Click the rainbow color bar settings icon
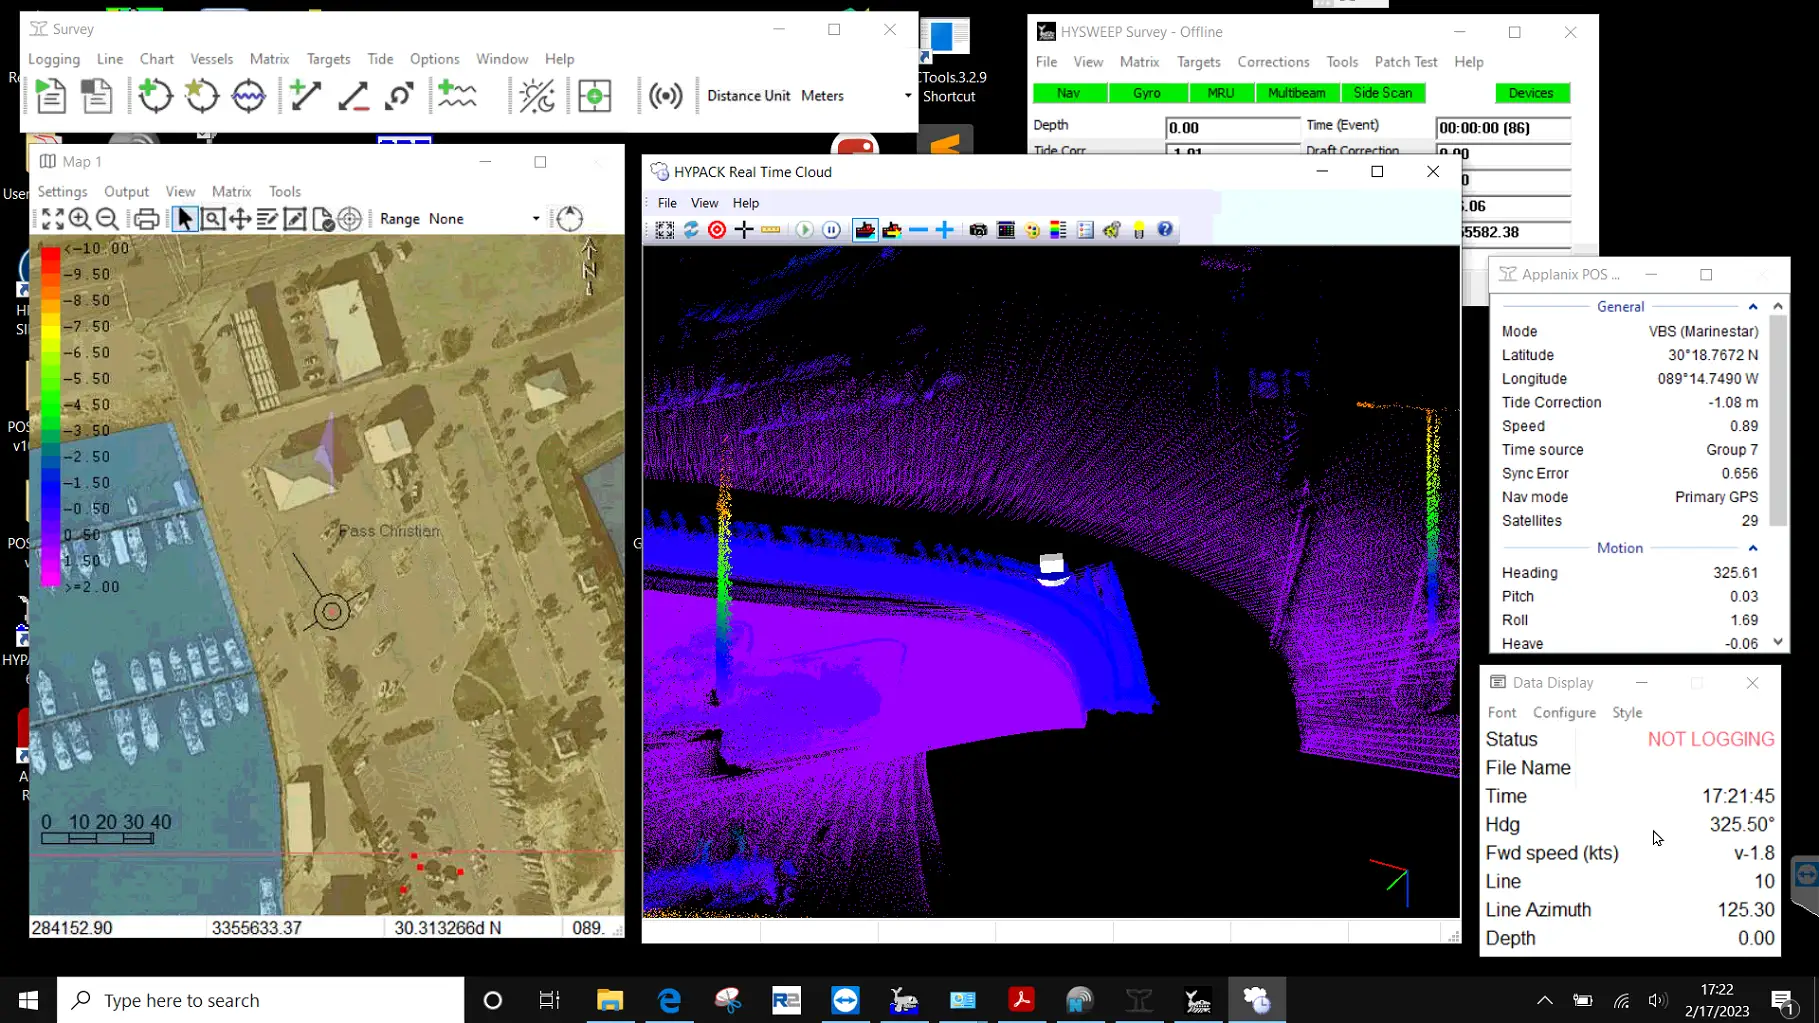The height and width of the screenshot is (1023, 1819). tap(1058, 230)
